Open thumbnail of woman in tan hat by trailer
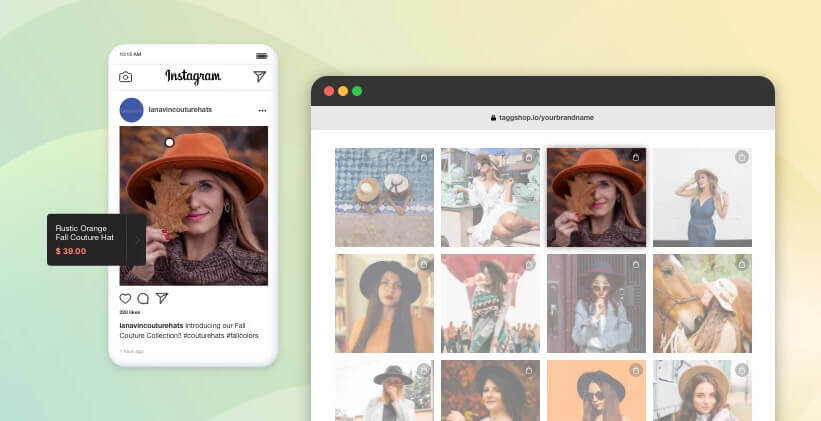821x421 pixels. 702,391
